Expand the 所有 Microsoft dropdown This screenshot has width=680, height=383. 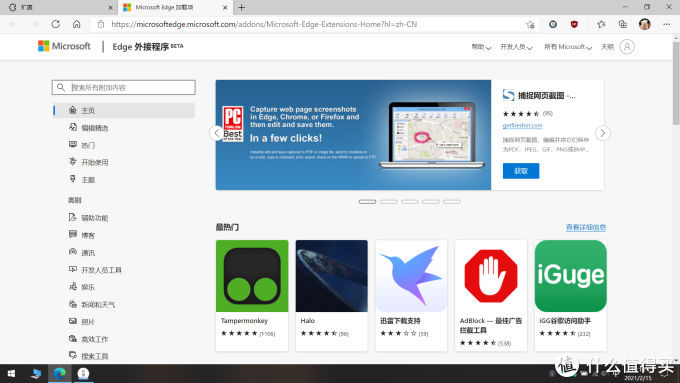(x=568, y=47)
